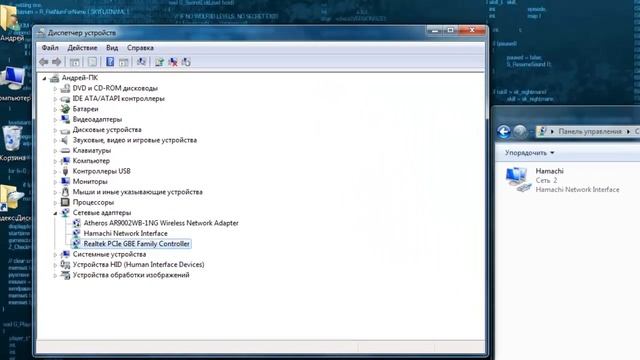Select Atheros AR9002WB-1NG Wireless Network Adapter text
The image size is (640, 360).
click(x=161, y=223)
